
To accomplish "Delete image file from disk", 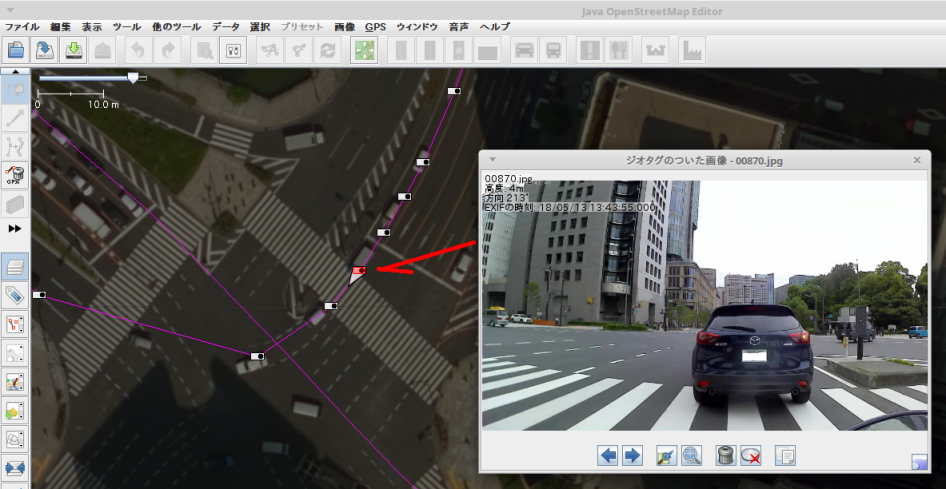I will pos(750,455).
